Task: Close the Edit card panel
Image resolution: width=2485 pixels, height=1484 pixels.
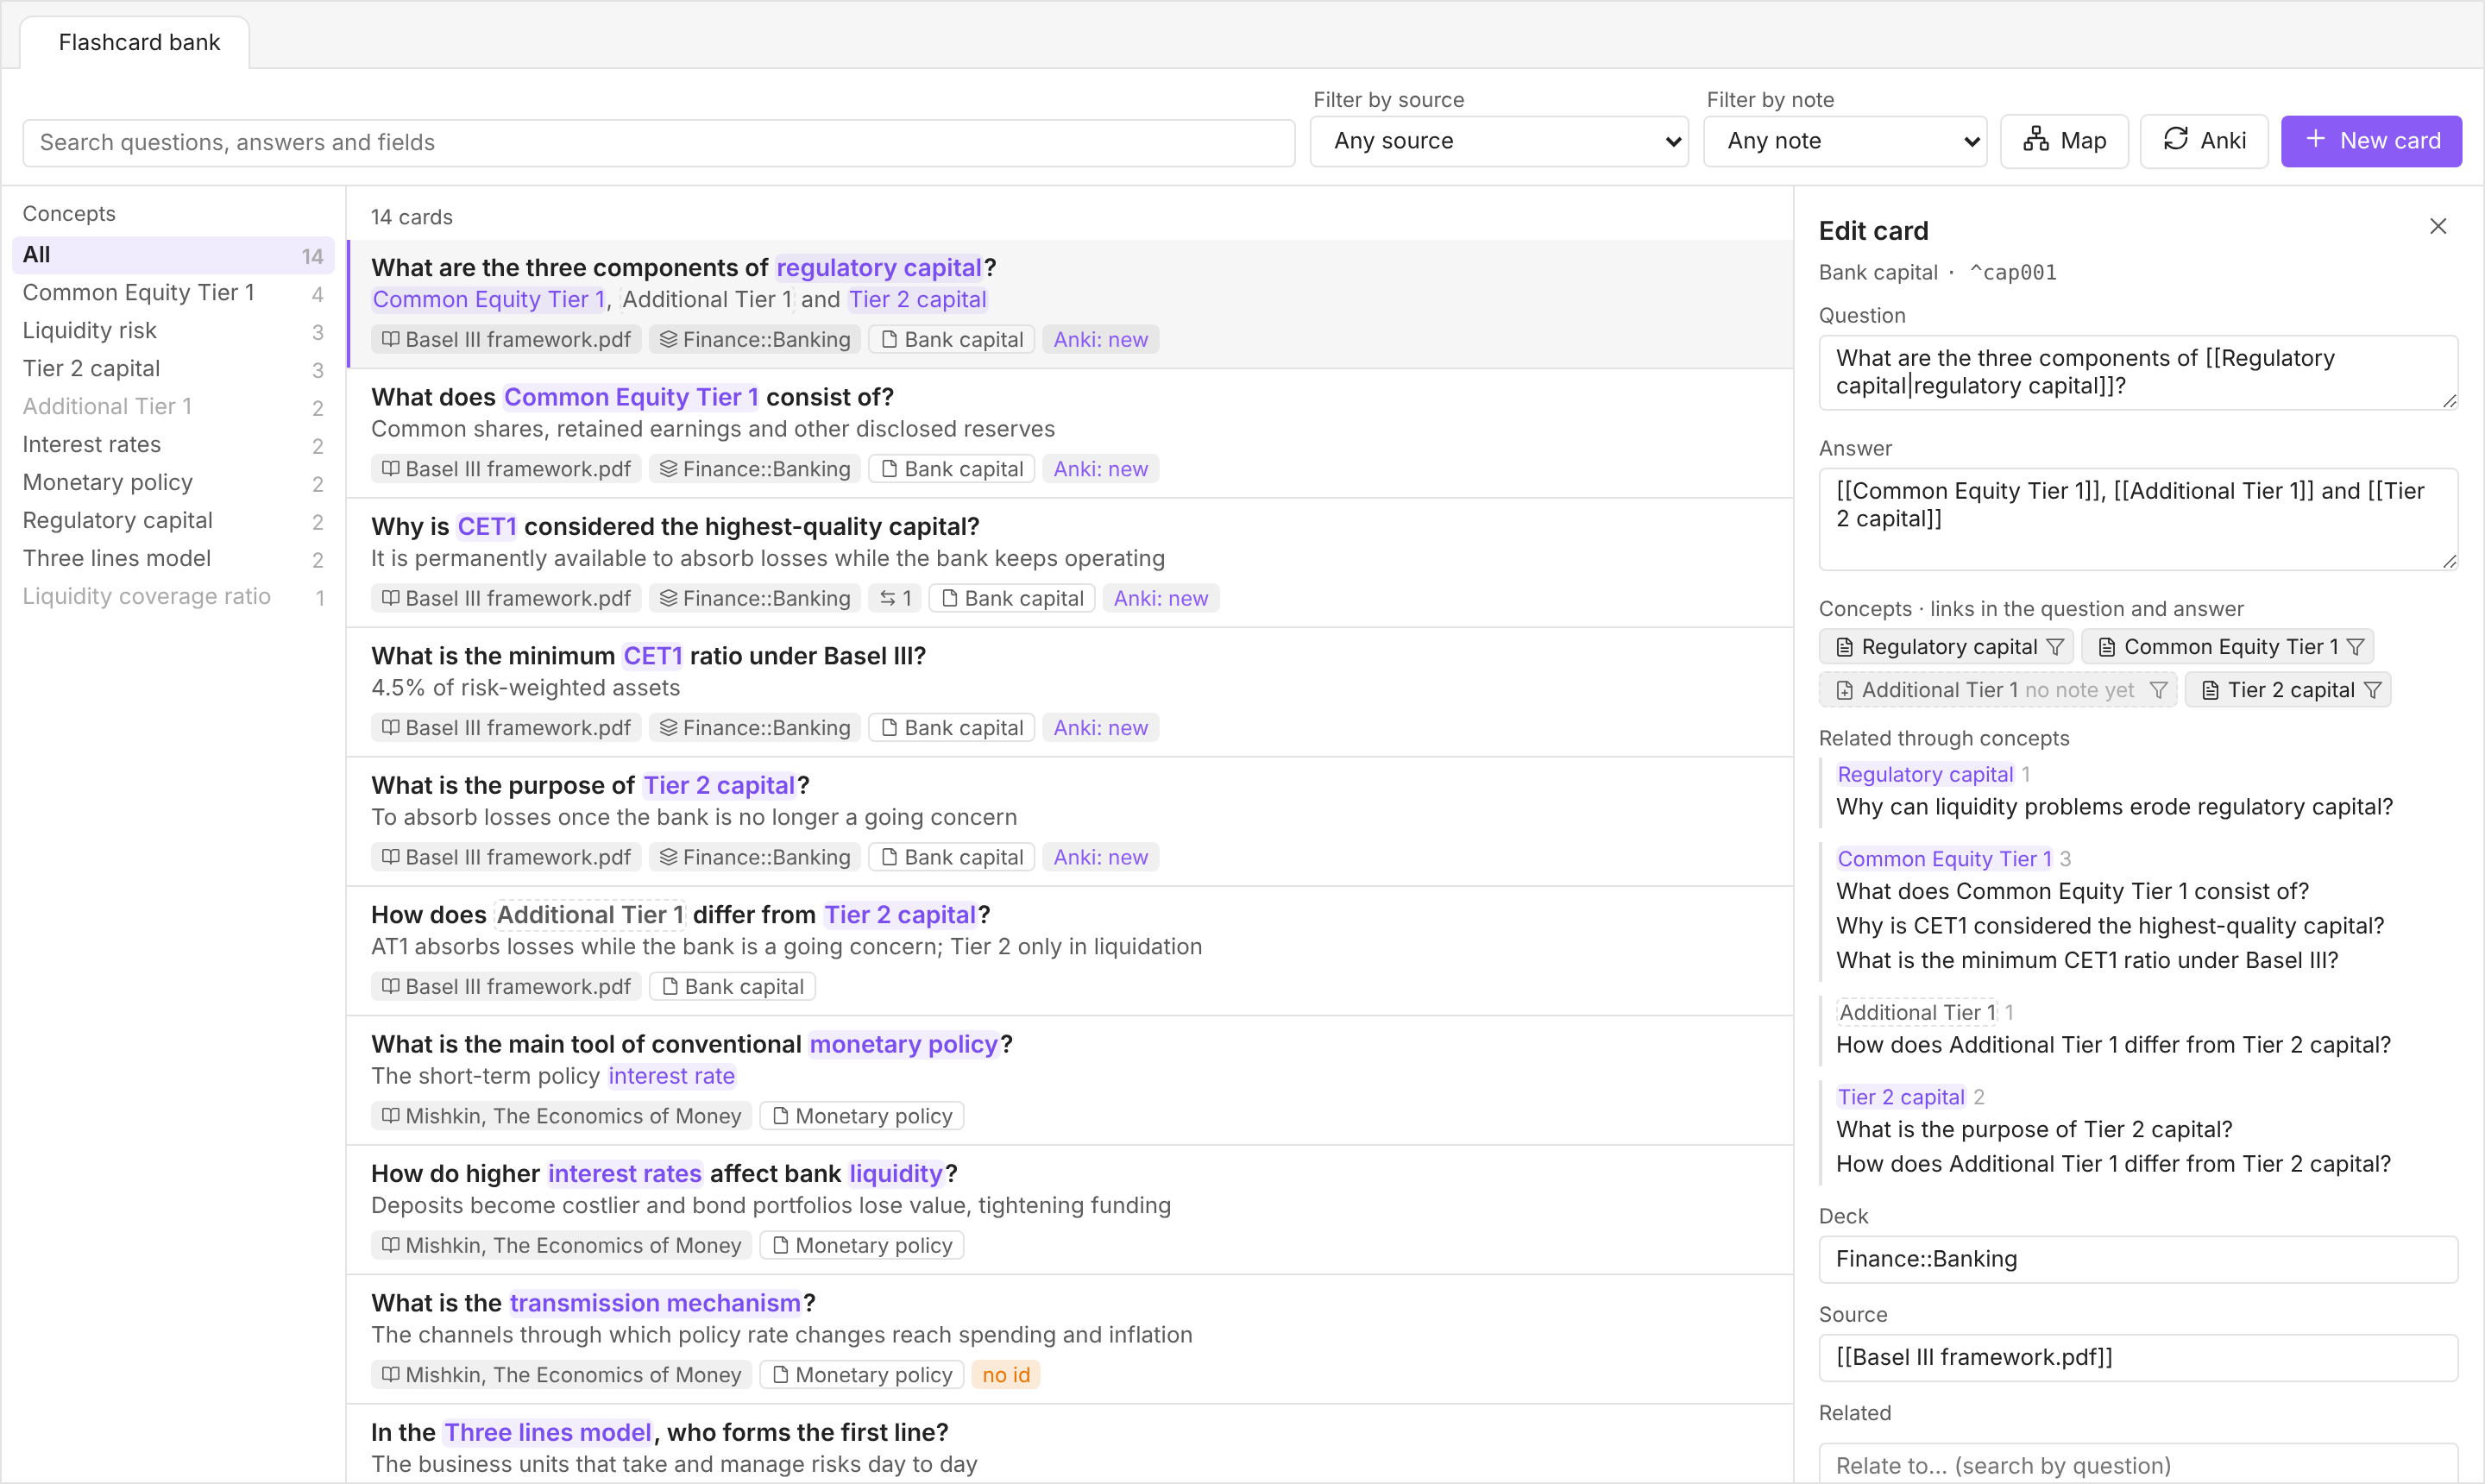Action: coord(2437,227)
